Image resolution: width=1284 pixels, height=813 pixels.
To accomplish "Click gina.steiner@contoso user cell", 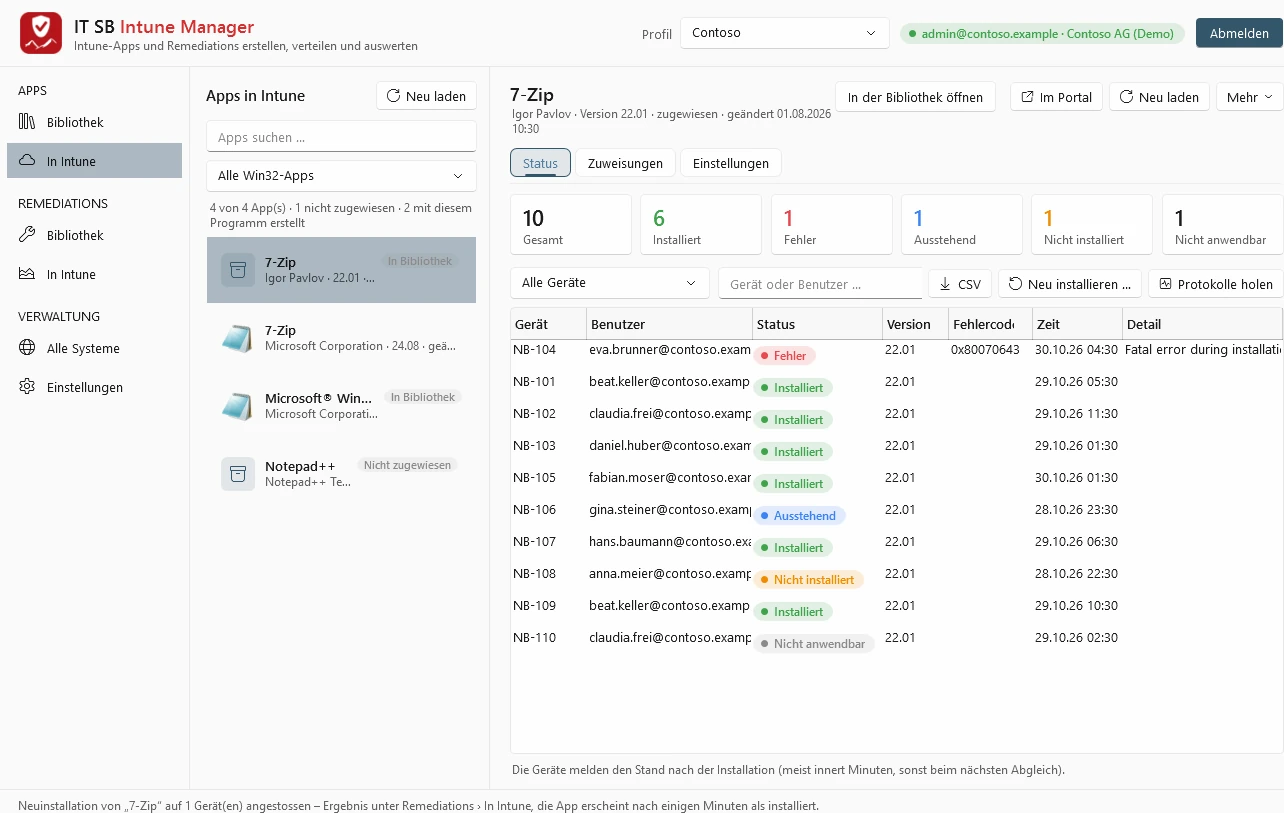I will [x=670, y=510].
